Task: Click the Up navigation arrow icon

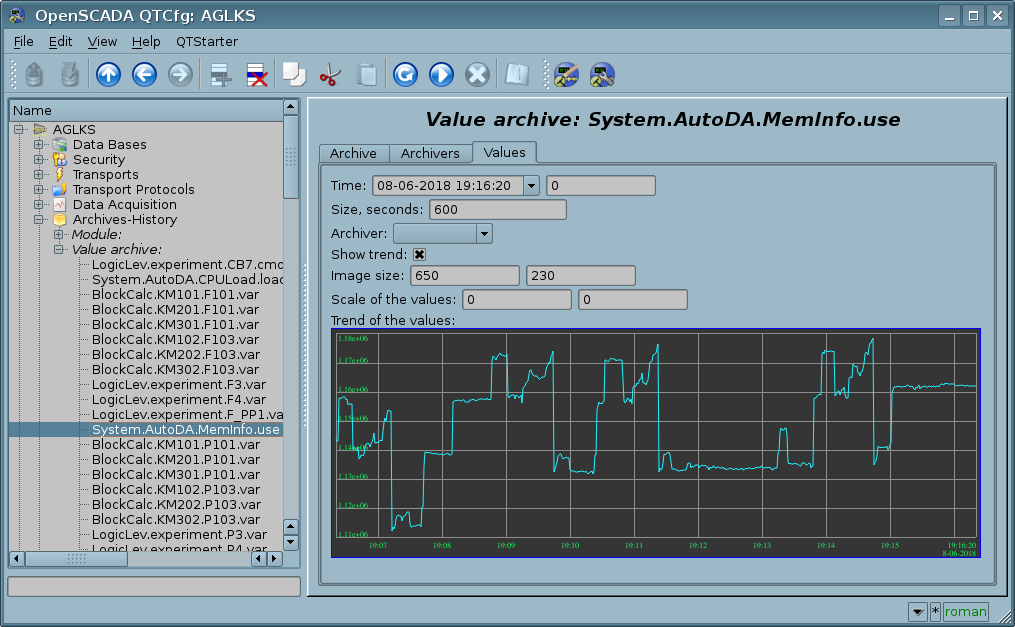Action: [108, 75]
